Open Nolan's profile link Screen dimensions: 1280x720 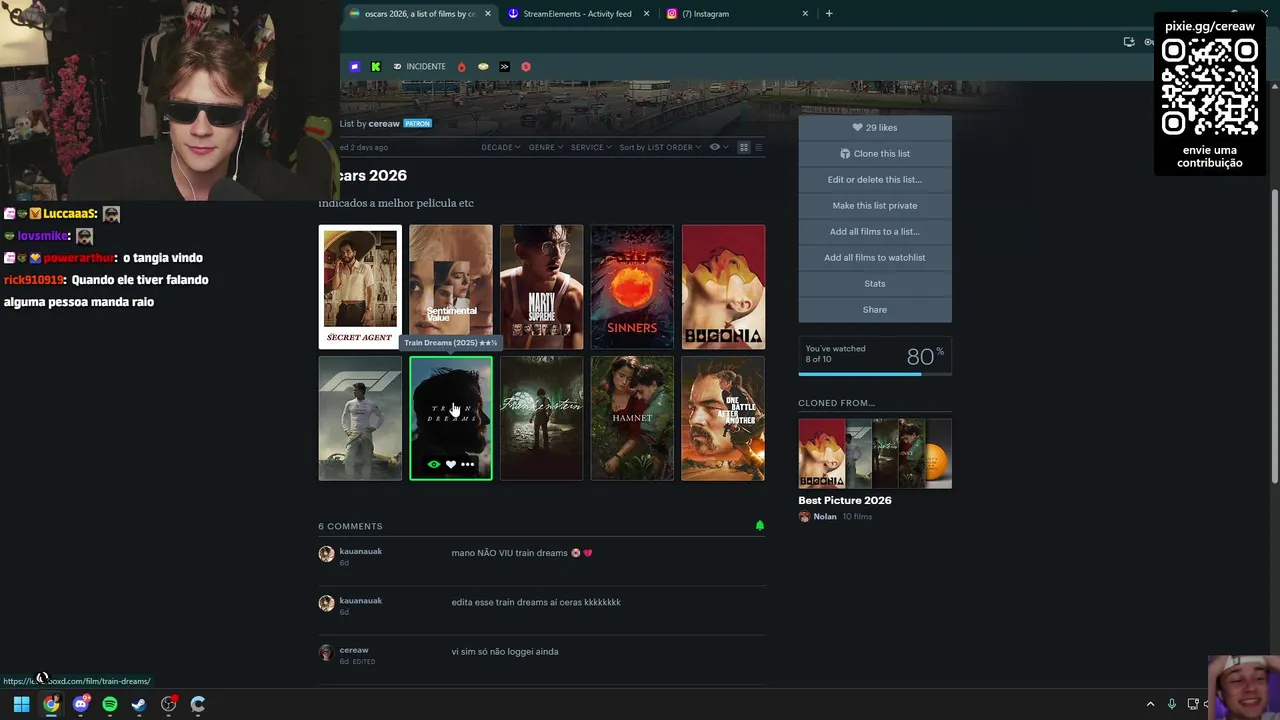click(825, 517)
